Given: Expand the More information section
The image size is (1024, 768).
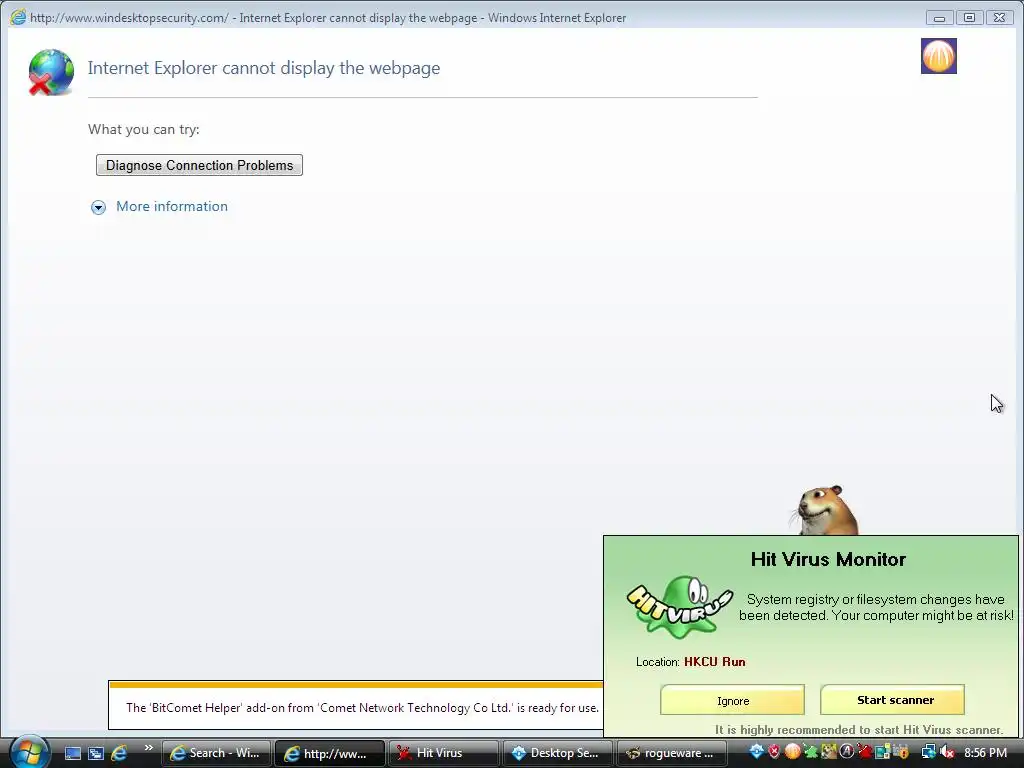Looking at the screenshot, I should tap(98, 207).
